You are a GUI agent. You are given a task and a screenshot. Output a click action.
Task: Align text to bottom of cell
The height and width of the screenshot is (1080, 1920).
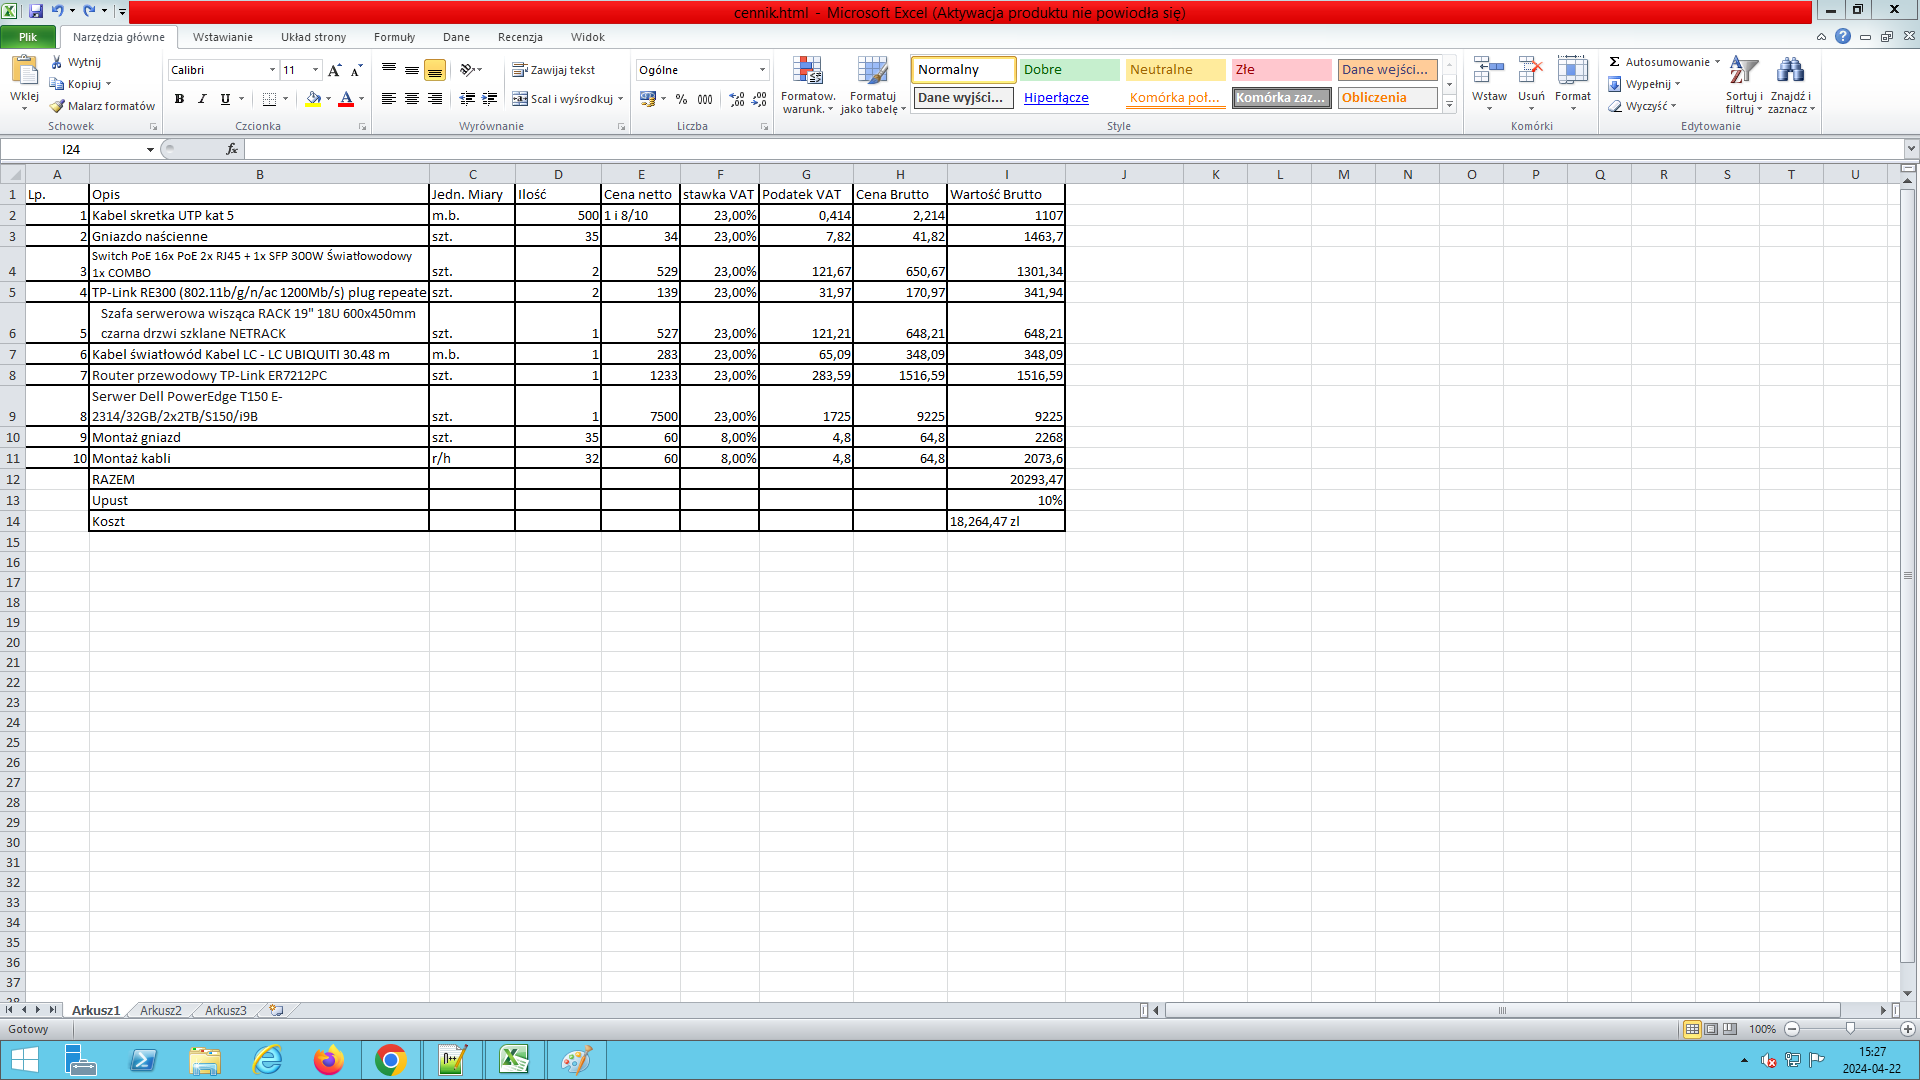[435, 70]
